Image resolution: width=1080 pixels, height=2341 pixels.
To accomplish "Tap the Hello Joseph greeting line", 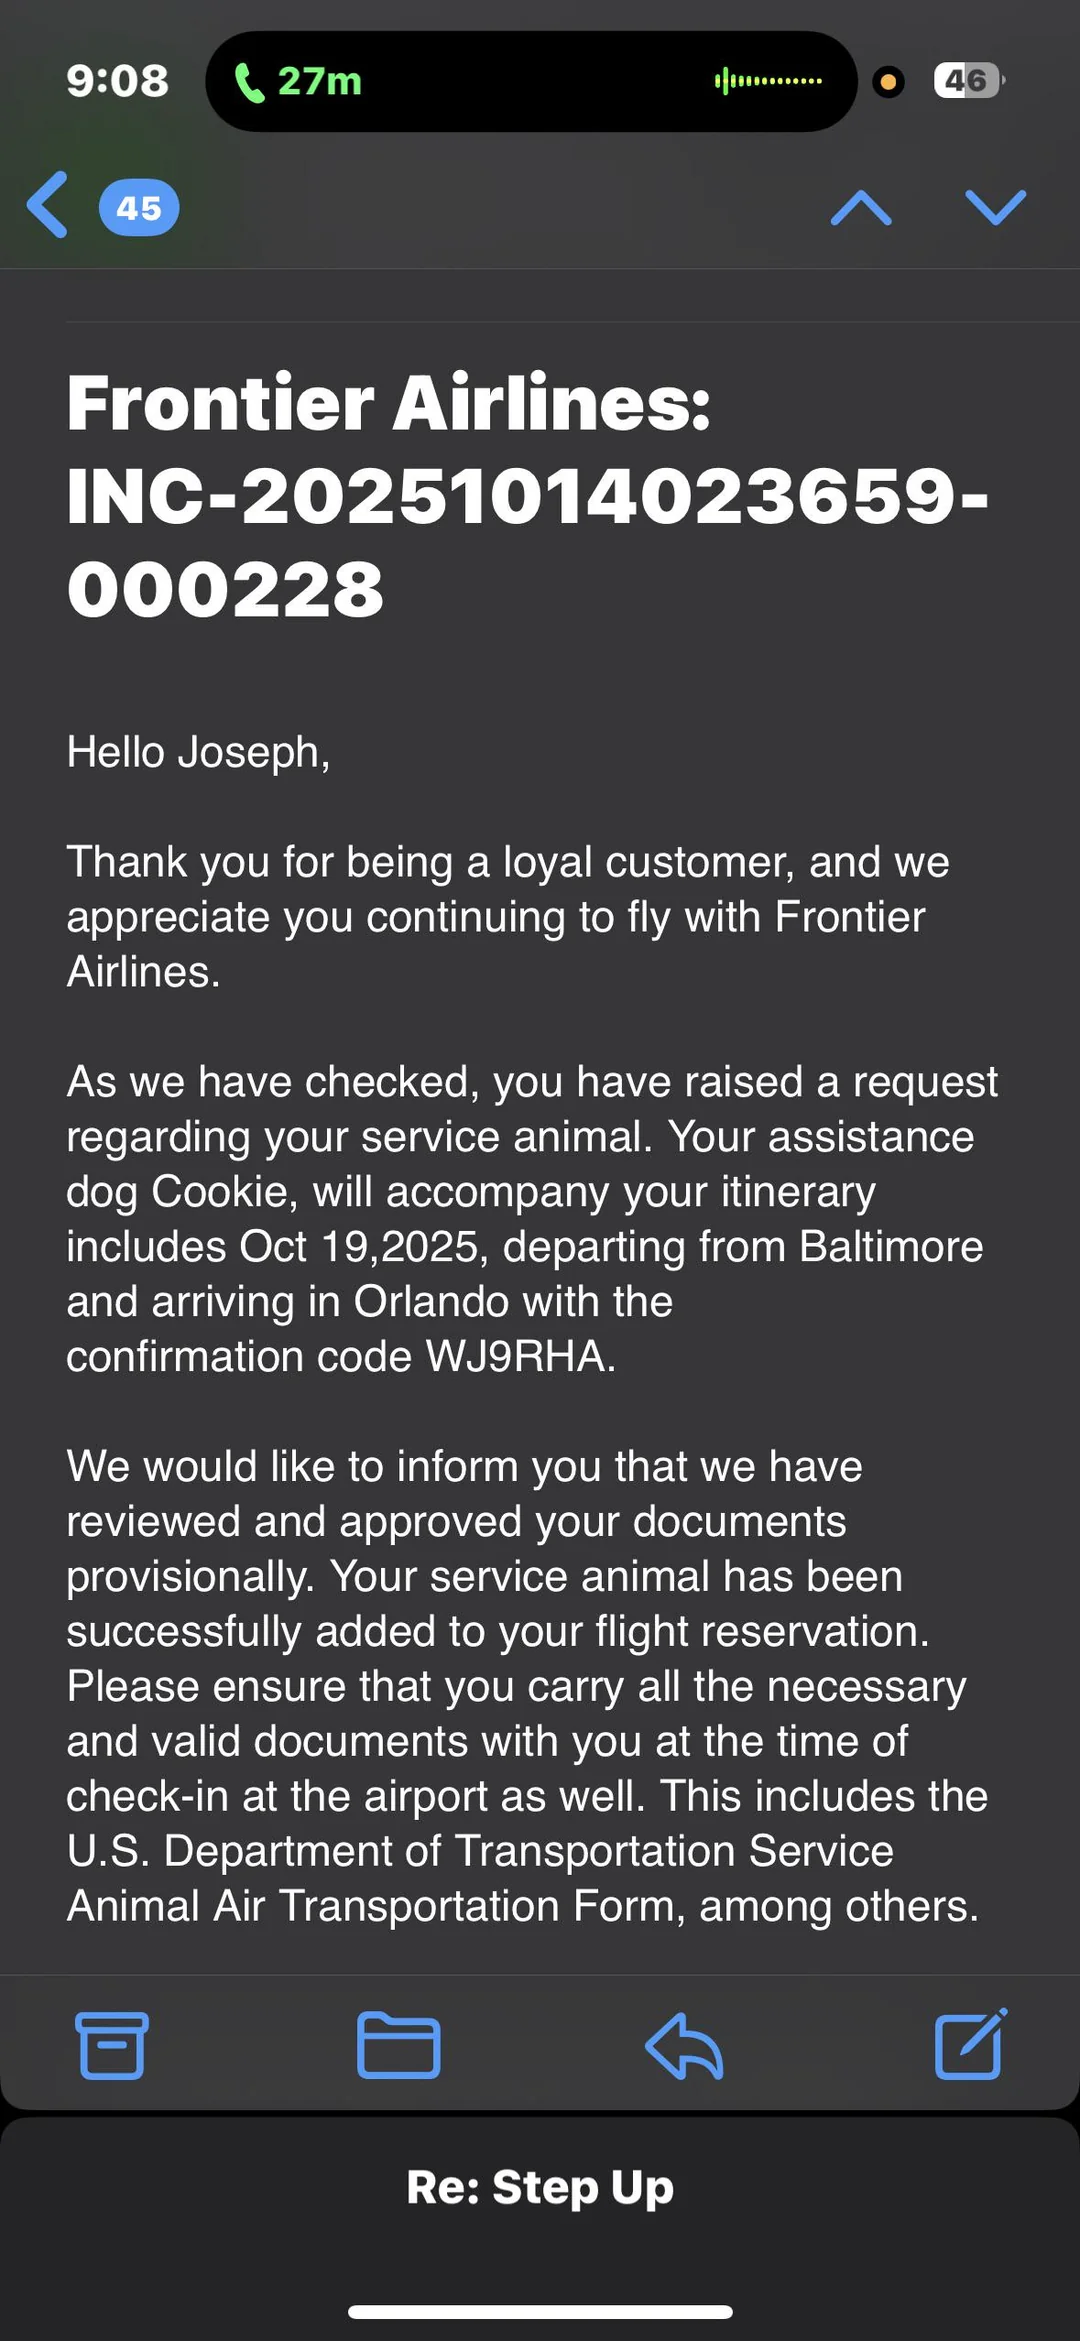I will 198,752.
